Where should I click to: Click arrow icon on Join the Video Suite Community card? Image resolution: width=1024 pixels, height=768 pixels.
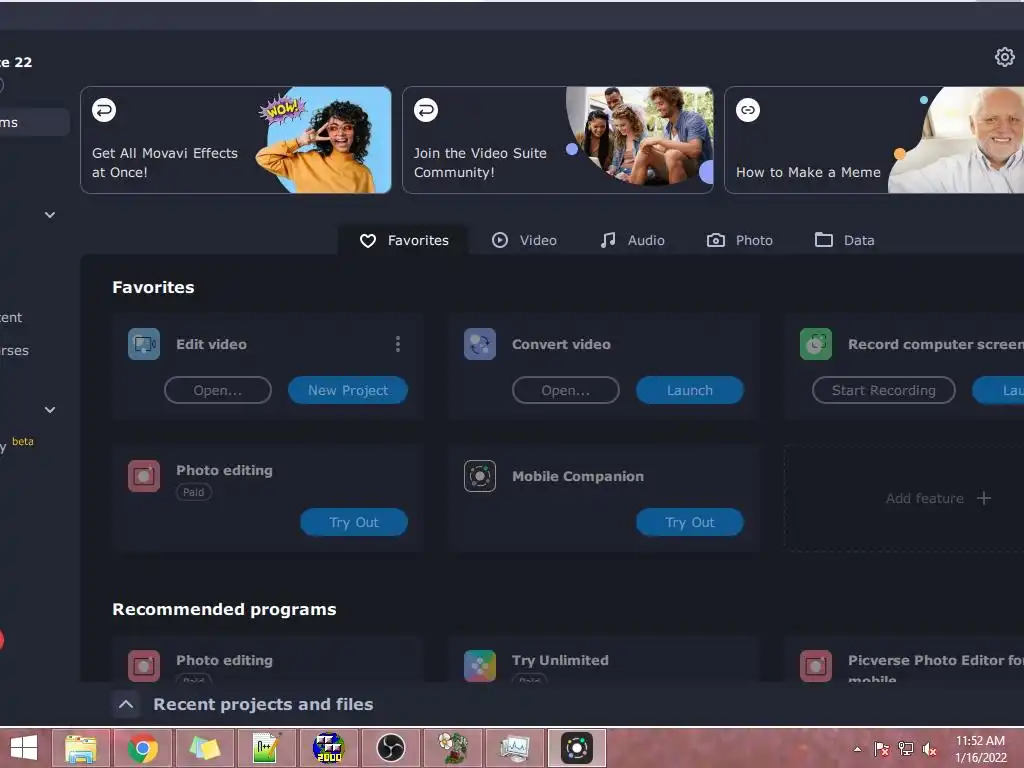click(426, 110)
